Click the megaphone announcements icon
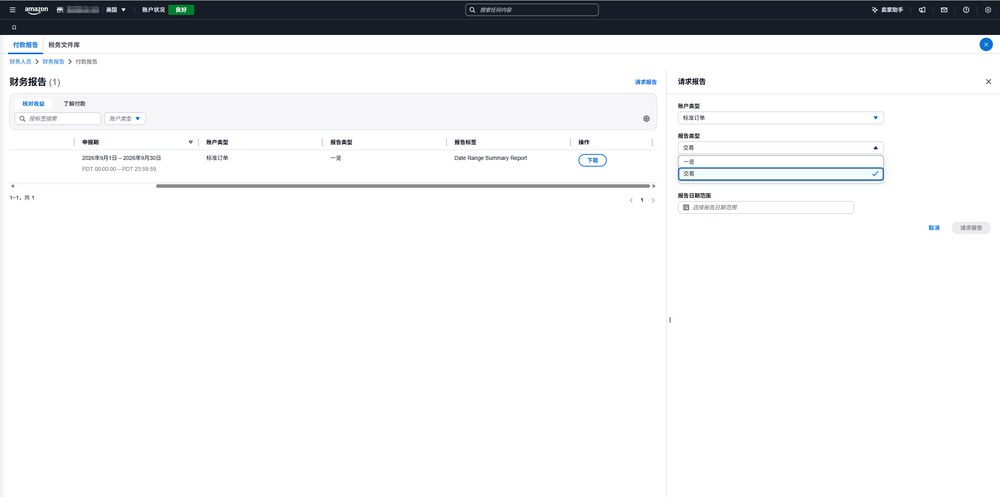The height and width of the screenshot is (497, 1000). [x=922, y=10]
